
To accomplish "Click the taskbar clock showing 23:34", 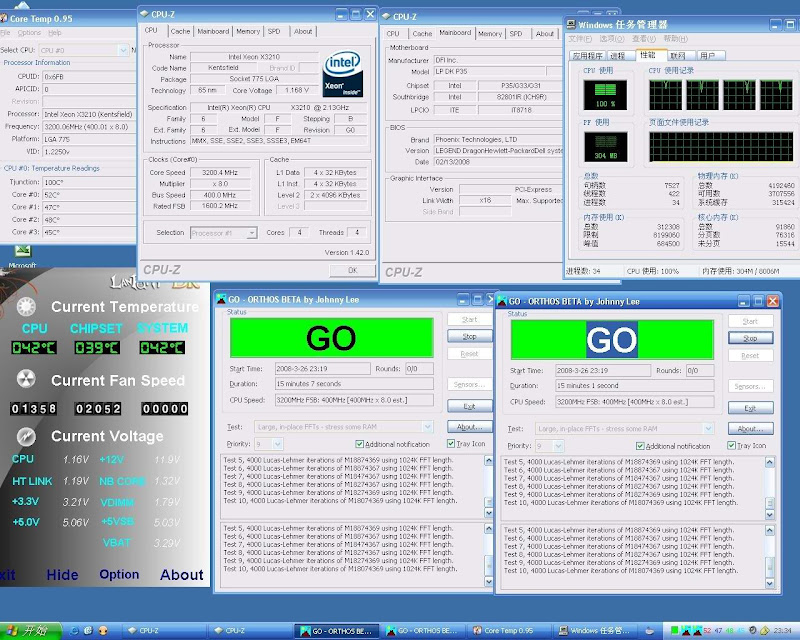I will [783, 631].
